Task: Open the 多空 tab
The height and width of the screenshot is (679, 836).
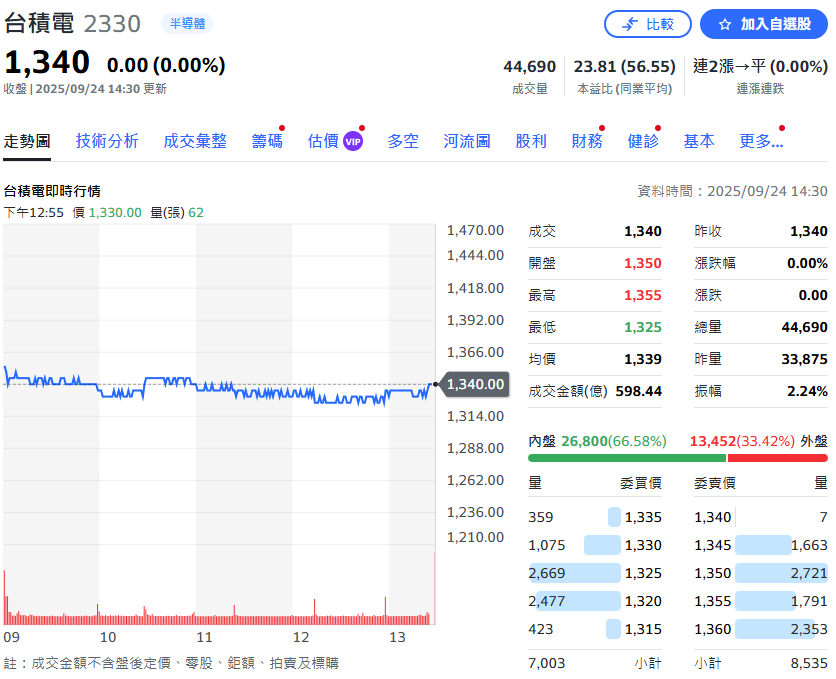Action: coord(403,141)
